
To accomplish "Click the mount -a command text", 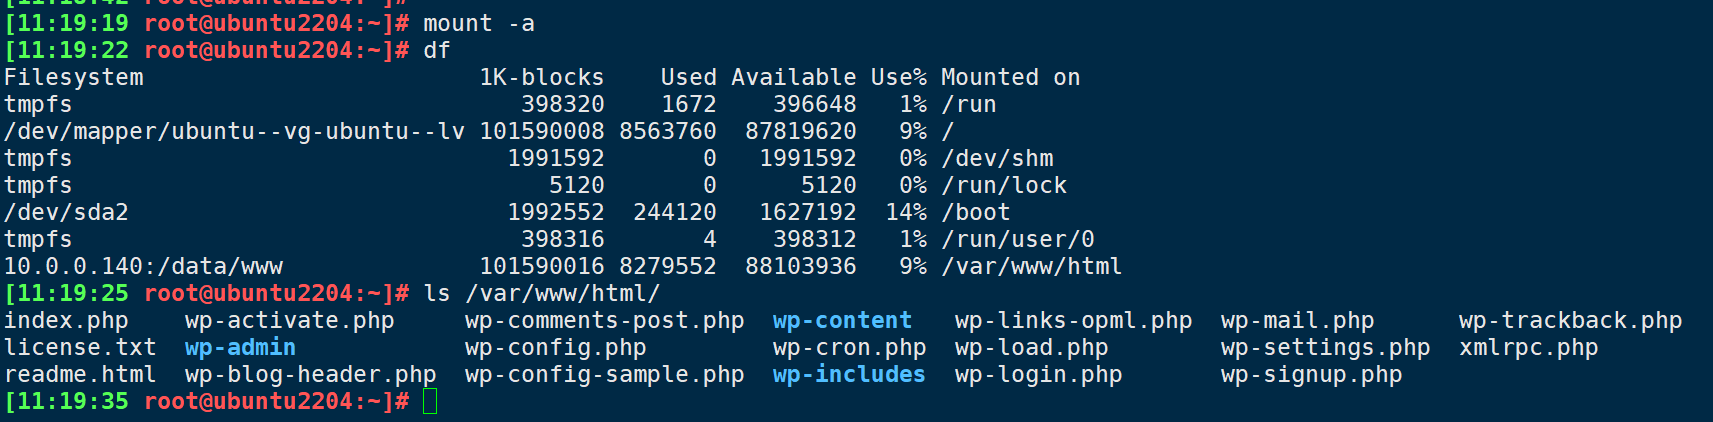I will (479, 24).
